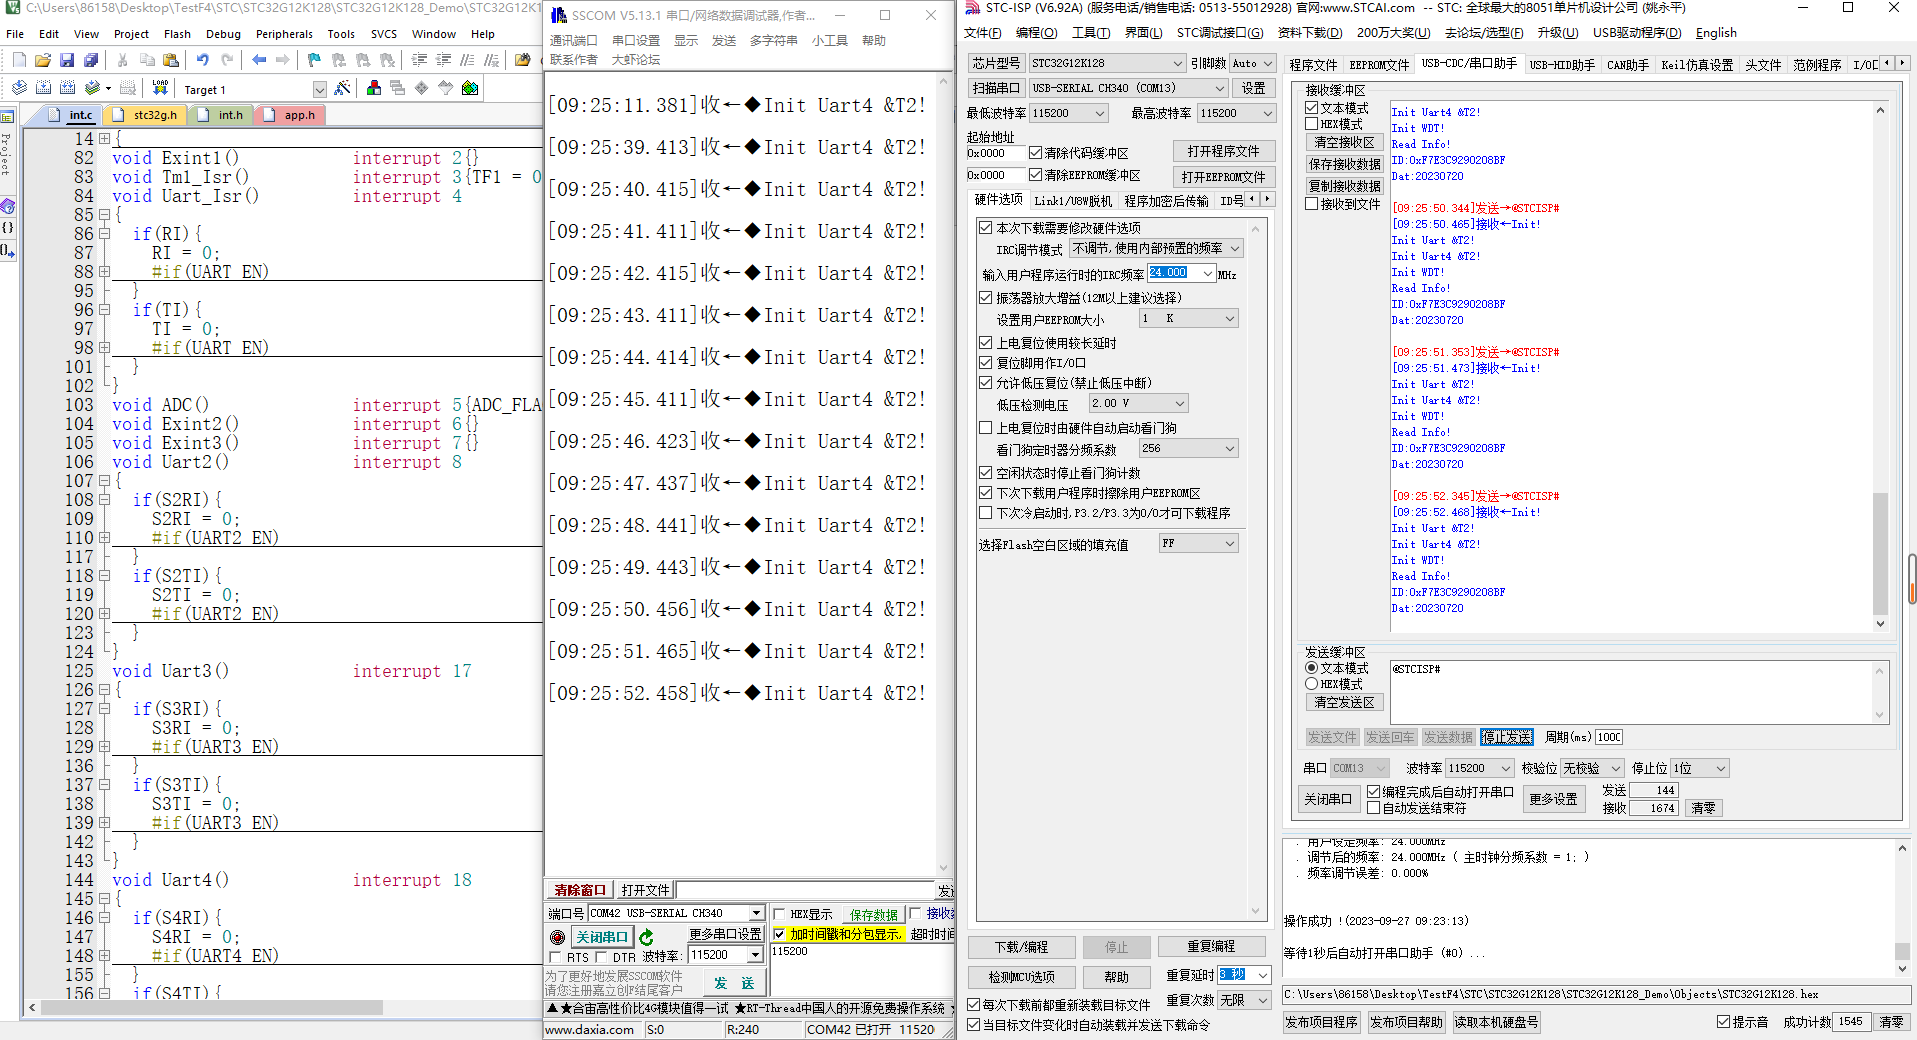Viewport: 1917px width, 1040px height.
Task: Switch to the app.h tab in Keil
Action: coord(289,115)
